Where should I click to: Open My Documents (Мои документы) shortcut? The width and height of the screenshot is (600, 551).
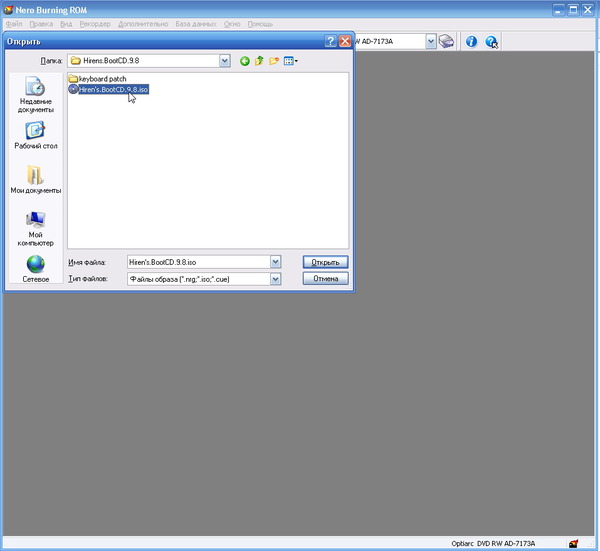pos(36,179)
